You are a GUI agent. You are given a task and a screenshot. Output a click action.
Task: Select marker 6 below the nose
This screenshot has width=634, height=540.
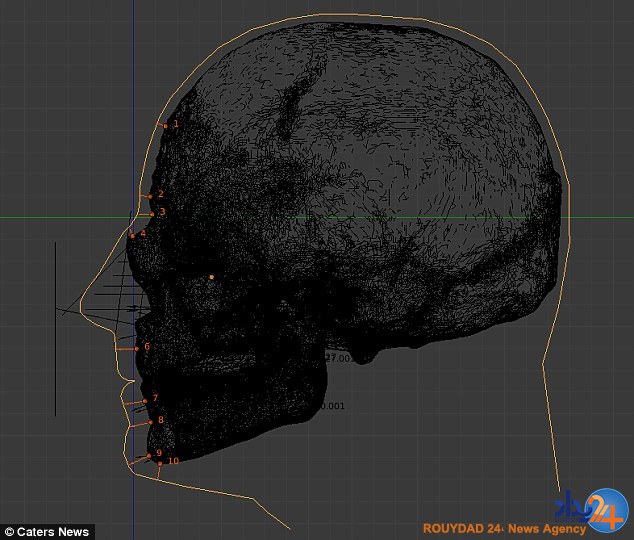[137, 348]
